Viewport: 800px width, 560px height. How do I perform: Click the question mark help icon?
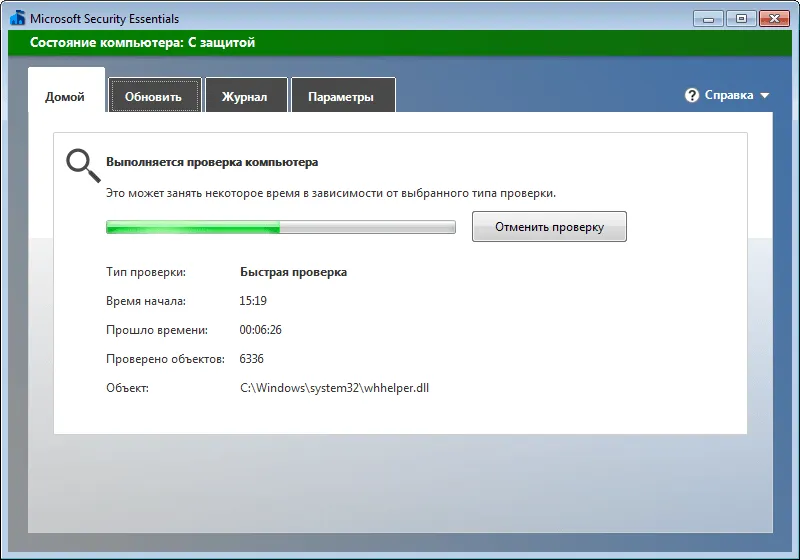(x=692, y=95)
